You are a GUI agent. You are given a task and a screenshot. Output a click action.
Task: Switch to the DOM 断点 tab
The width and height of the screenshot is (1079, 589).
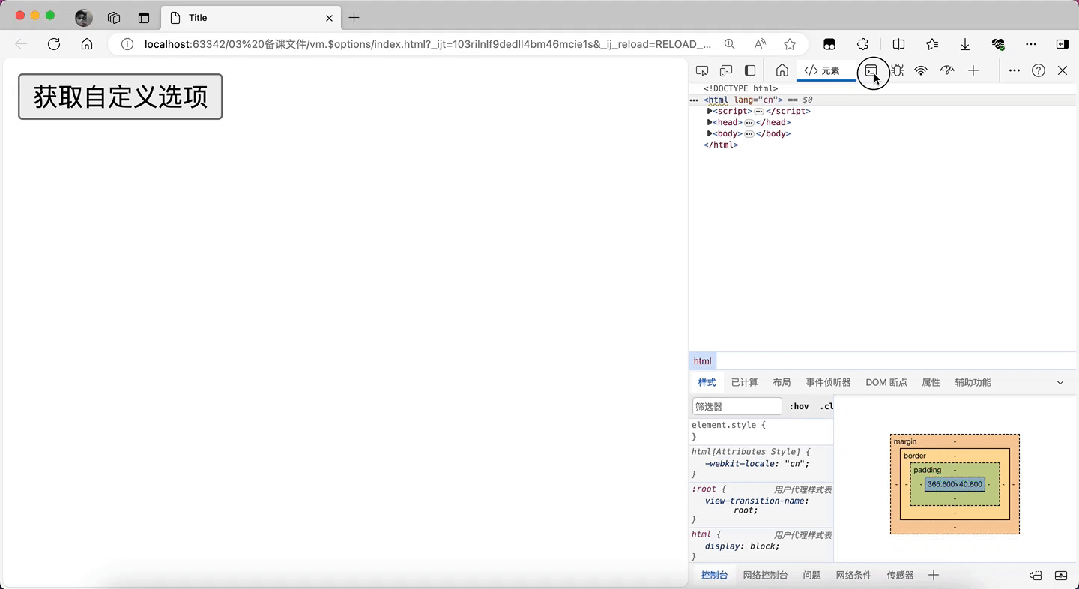point(886,383)
